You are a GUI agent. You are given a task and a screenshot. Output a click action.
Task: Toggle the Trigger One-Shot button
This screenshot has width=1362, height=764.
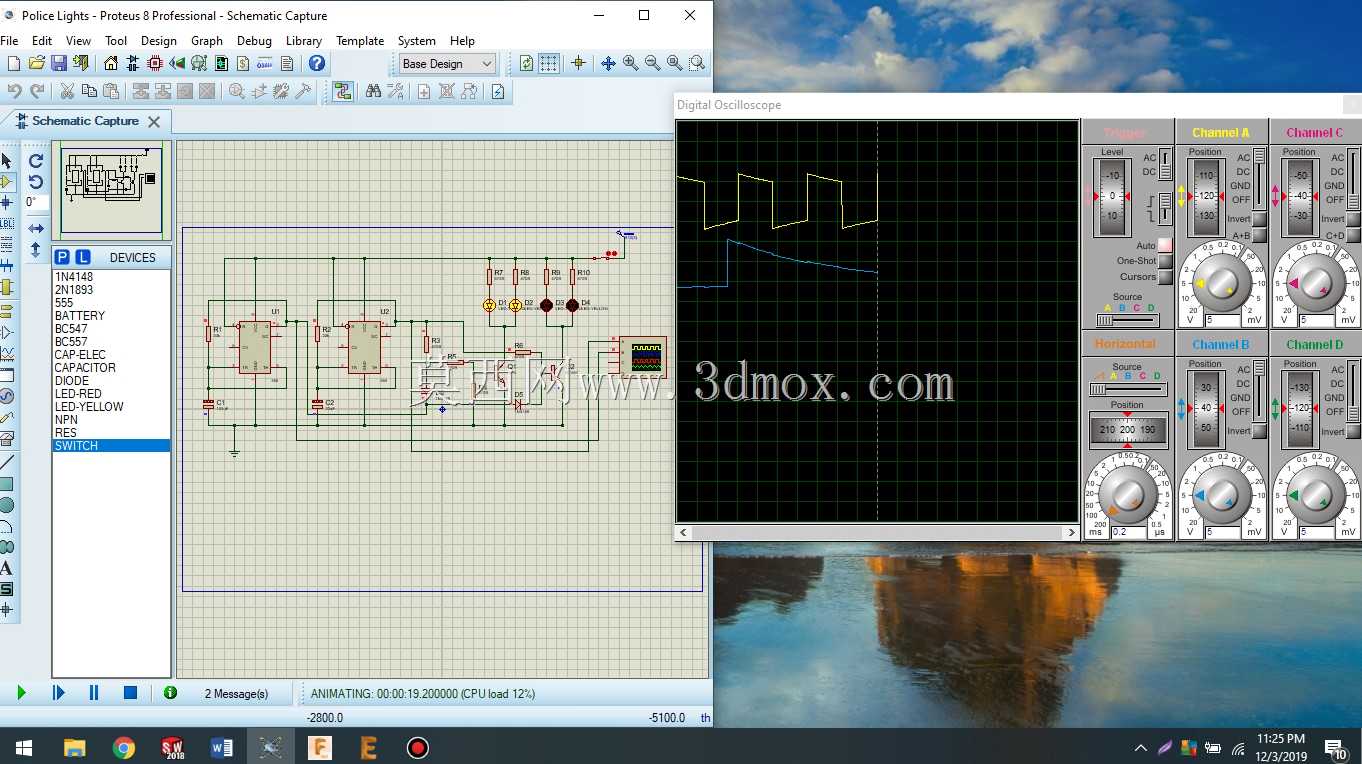[1165, 261]
